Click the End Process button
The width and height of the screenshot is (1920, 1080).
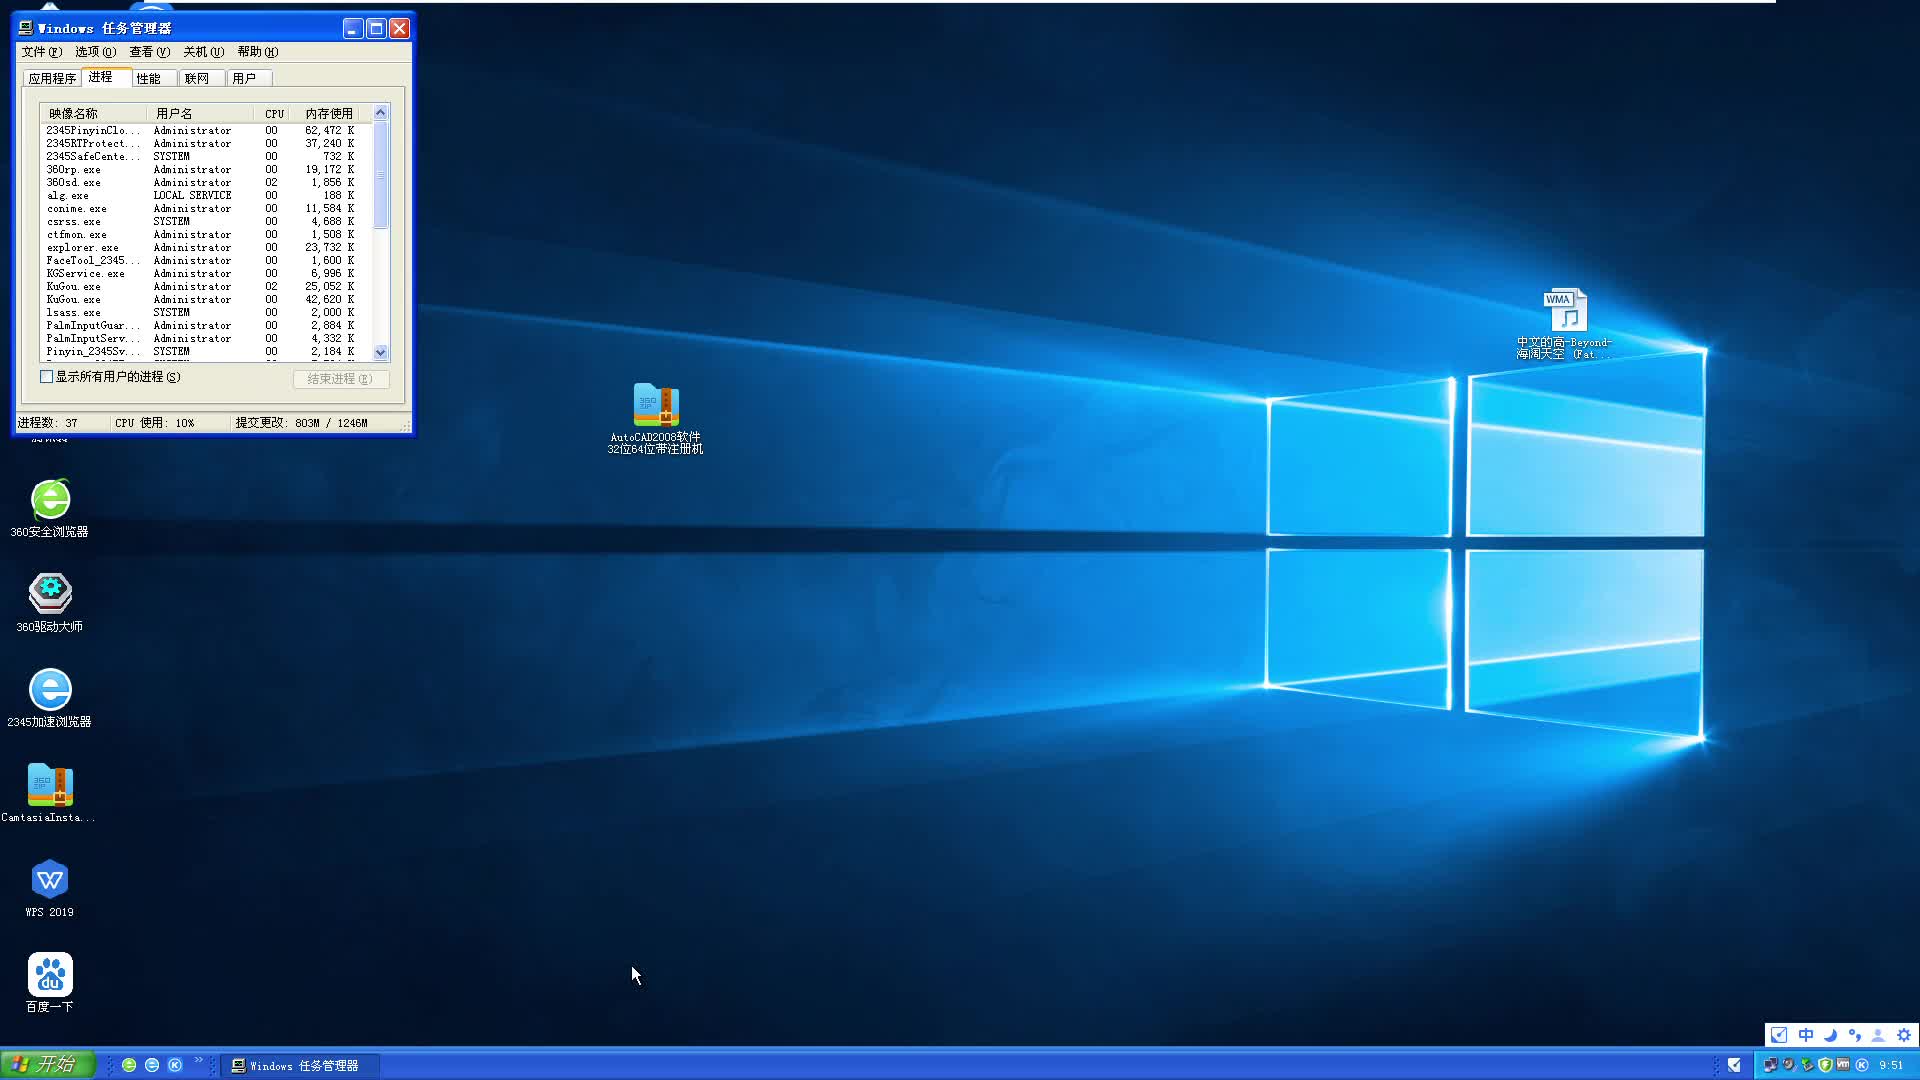pyautogui.click(x=340, y=379)
